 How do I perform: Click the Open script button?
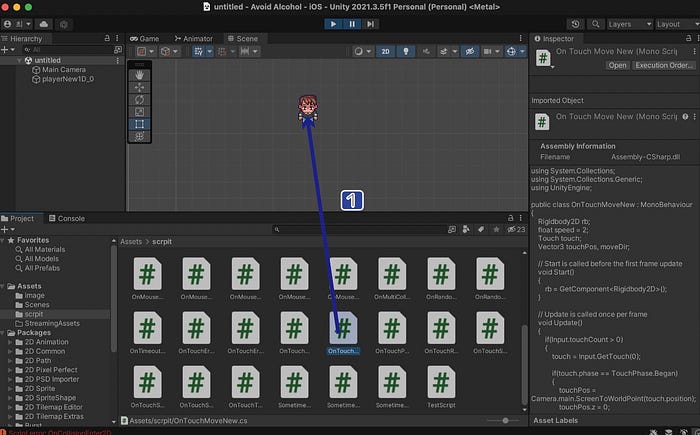[x=617, y=65]
